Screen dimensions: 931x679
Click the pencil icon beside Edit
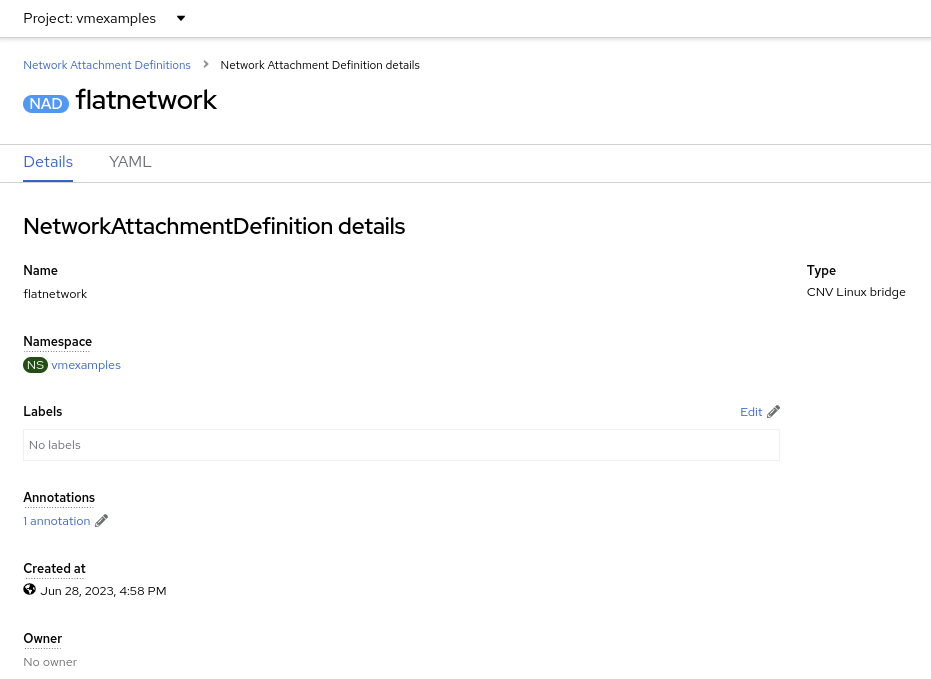(x=773, y=412)
